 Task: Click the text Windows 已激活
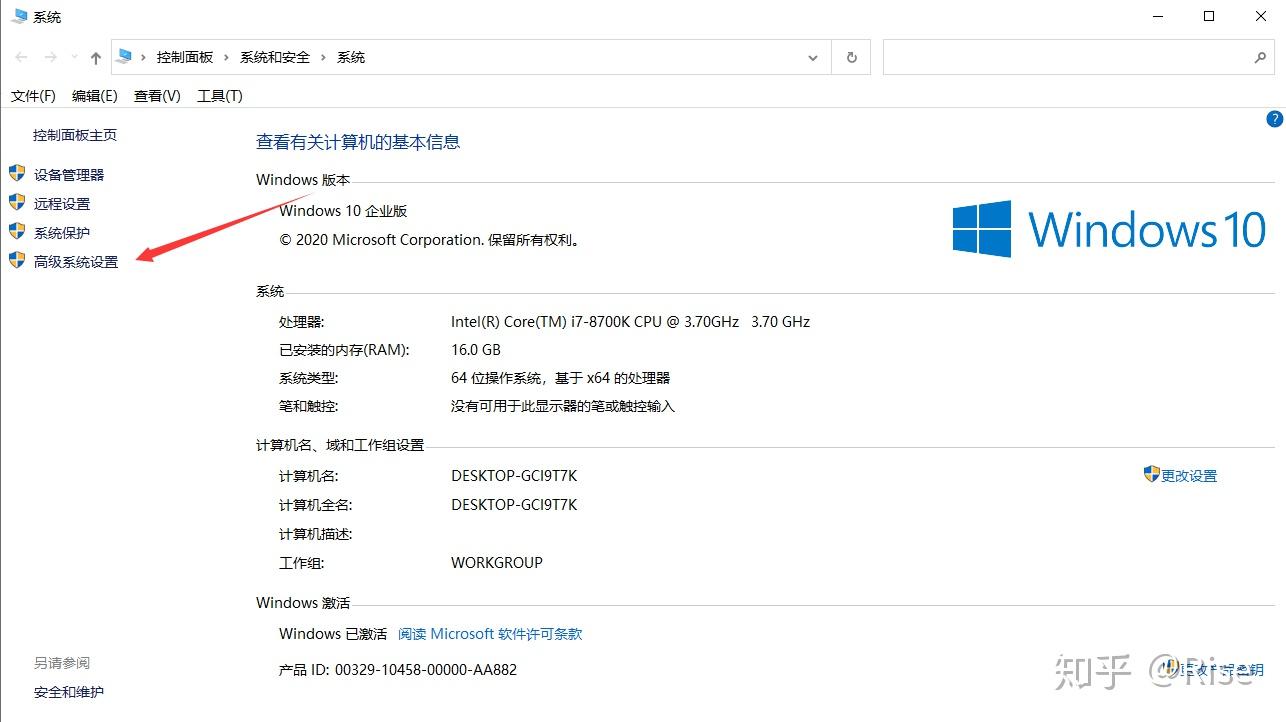333,634
